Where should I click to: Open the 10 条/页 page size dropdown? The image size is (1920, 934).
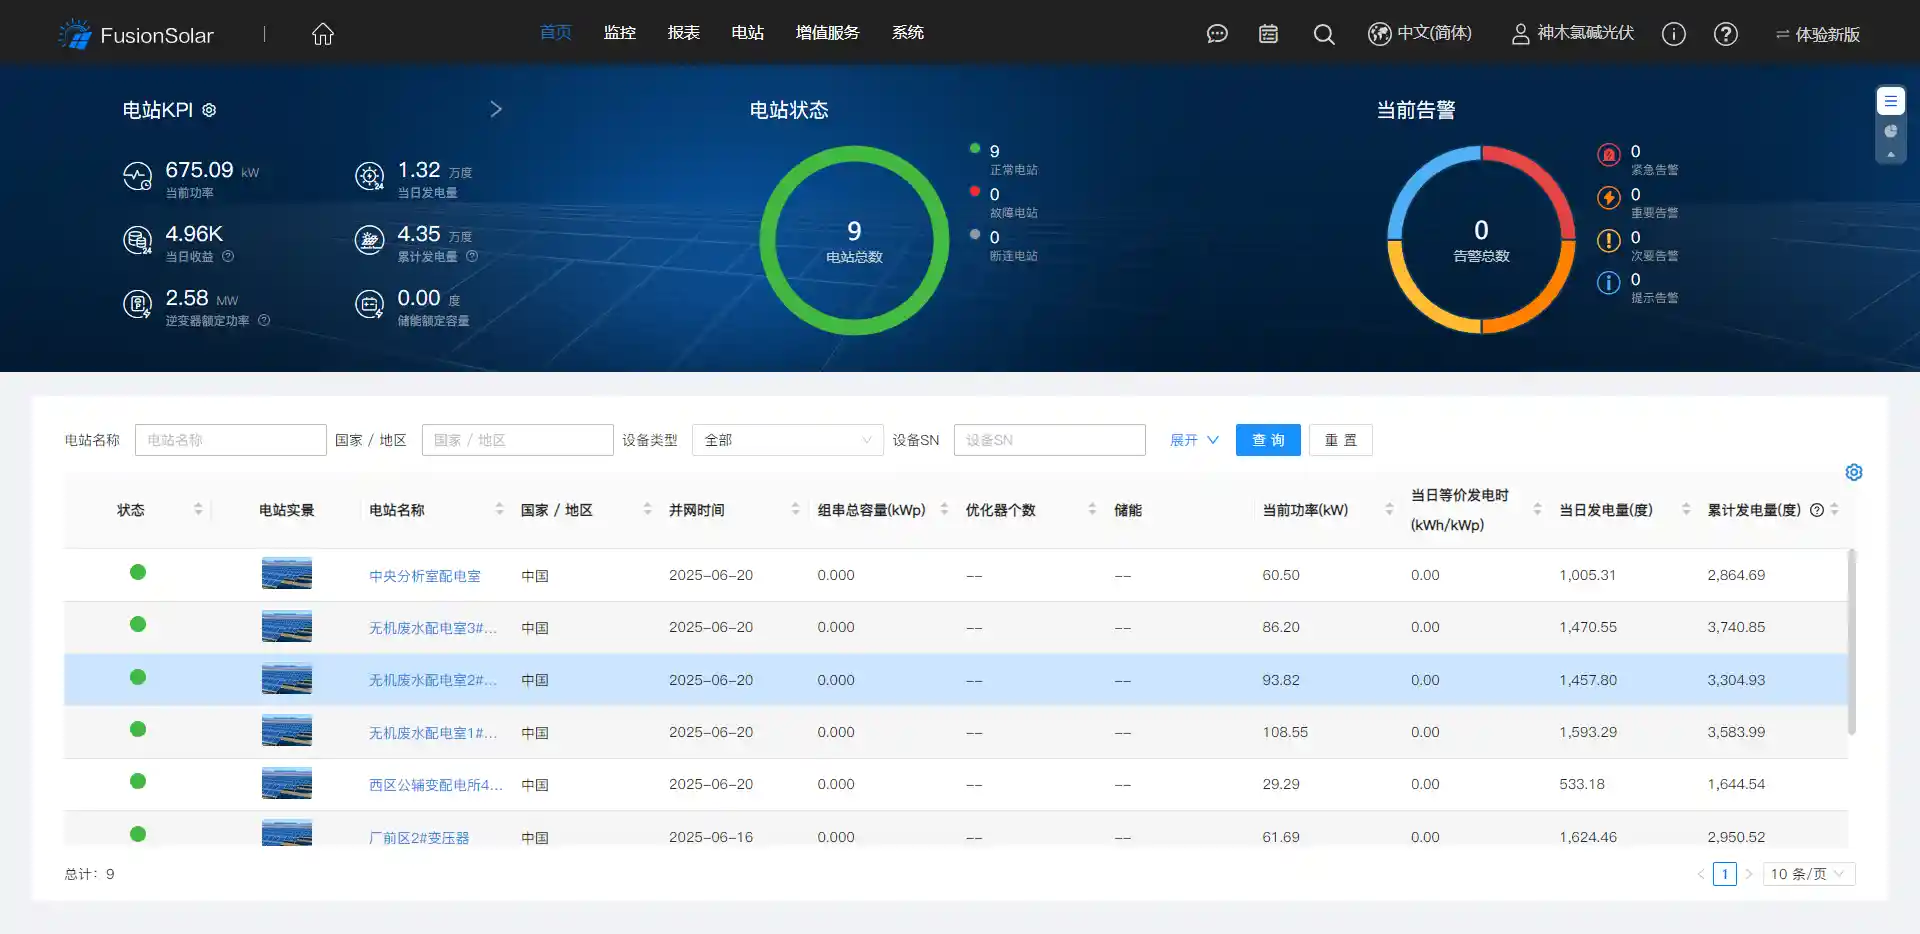click(1808, 874)
